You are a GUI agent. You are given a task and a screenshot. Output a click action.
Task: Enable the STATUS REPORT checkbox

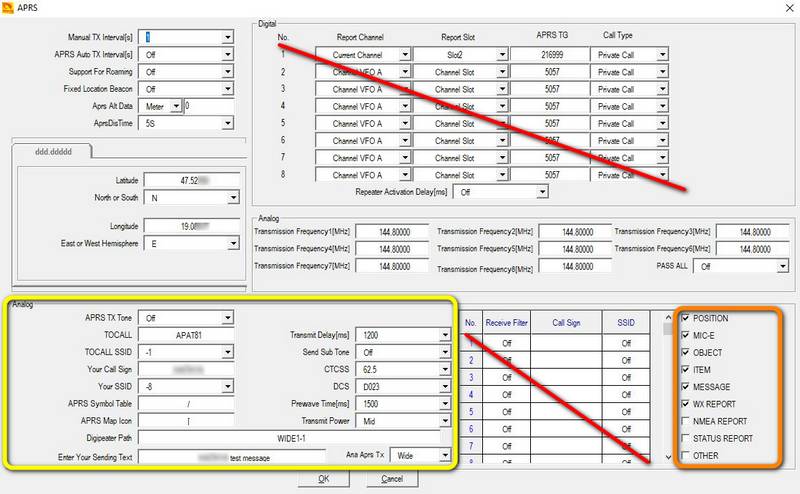point(685,438)
